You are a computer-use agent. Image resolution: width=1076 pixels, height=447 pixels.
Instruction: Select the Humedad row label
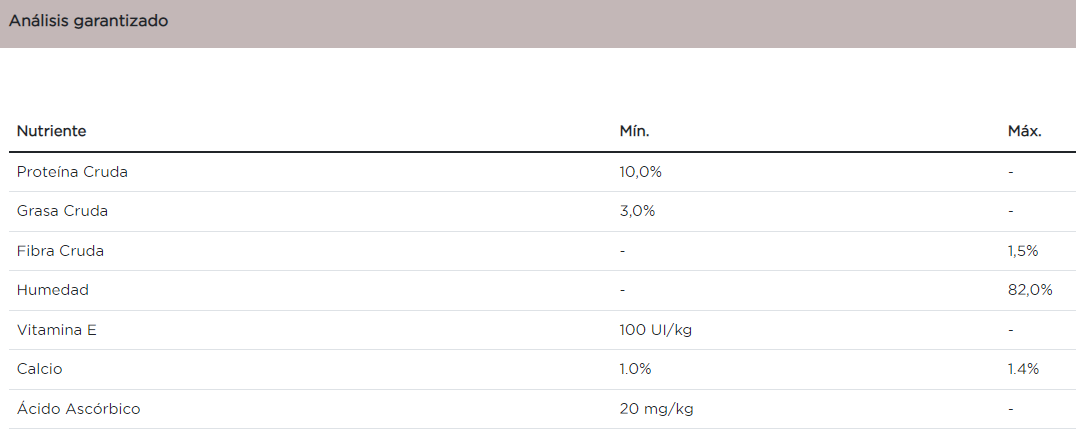click(53, 290)
